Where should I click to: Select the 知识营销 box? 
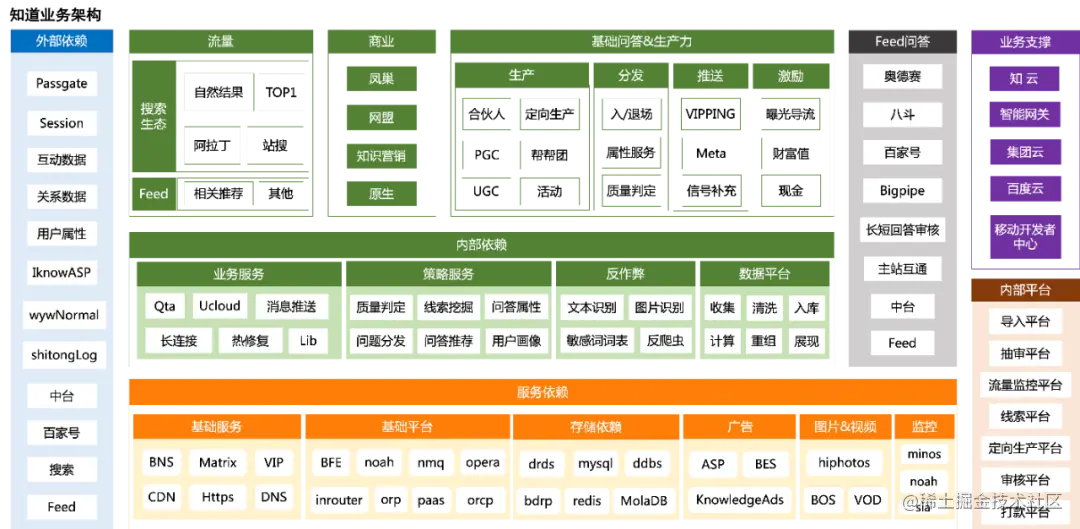tap(382, 156)
